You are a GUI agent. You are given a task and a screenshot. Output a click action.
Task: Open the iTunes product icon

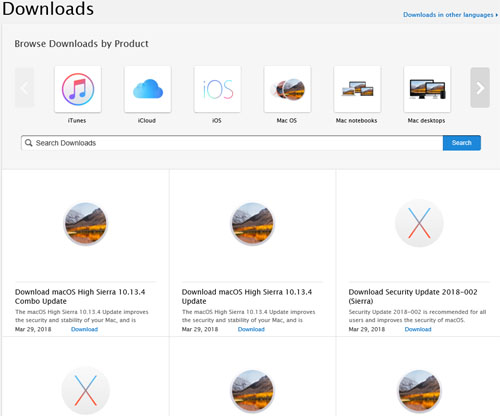pos(78,89)
